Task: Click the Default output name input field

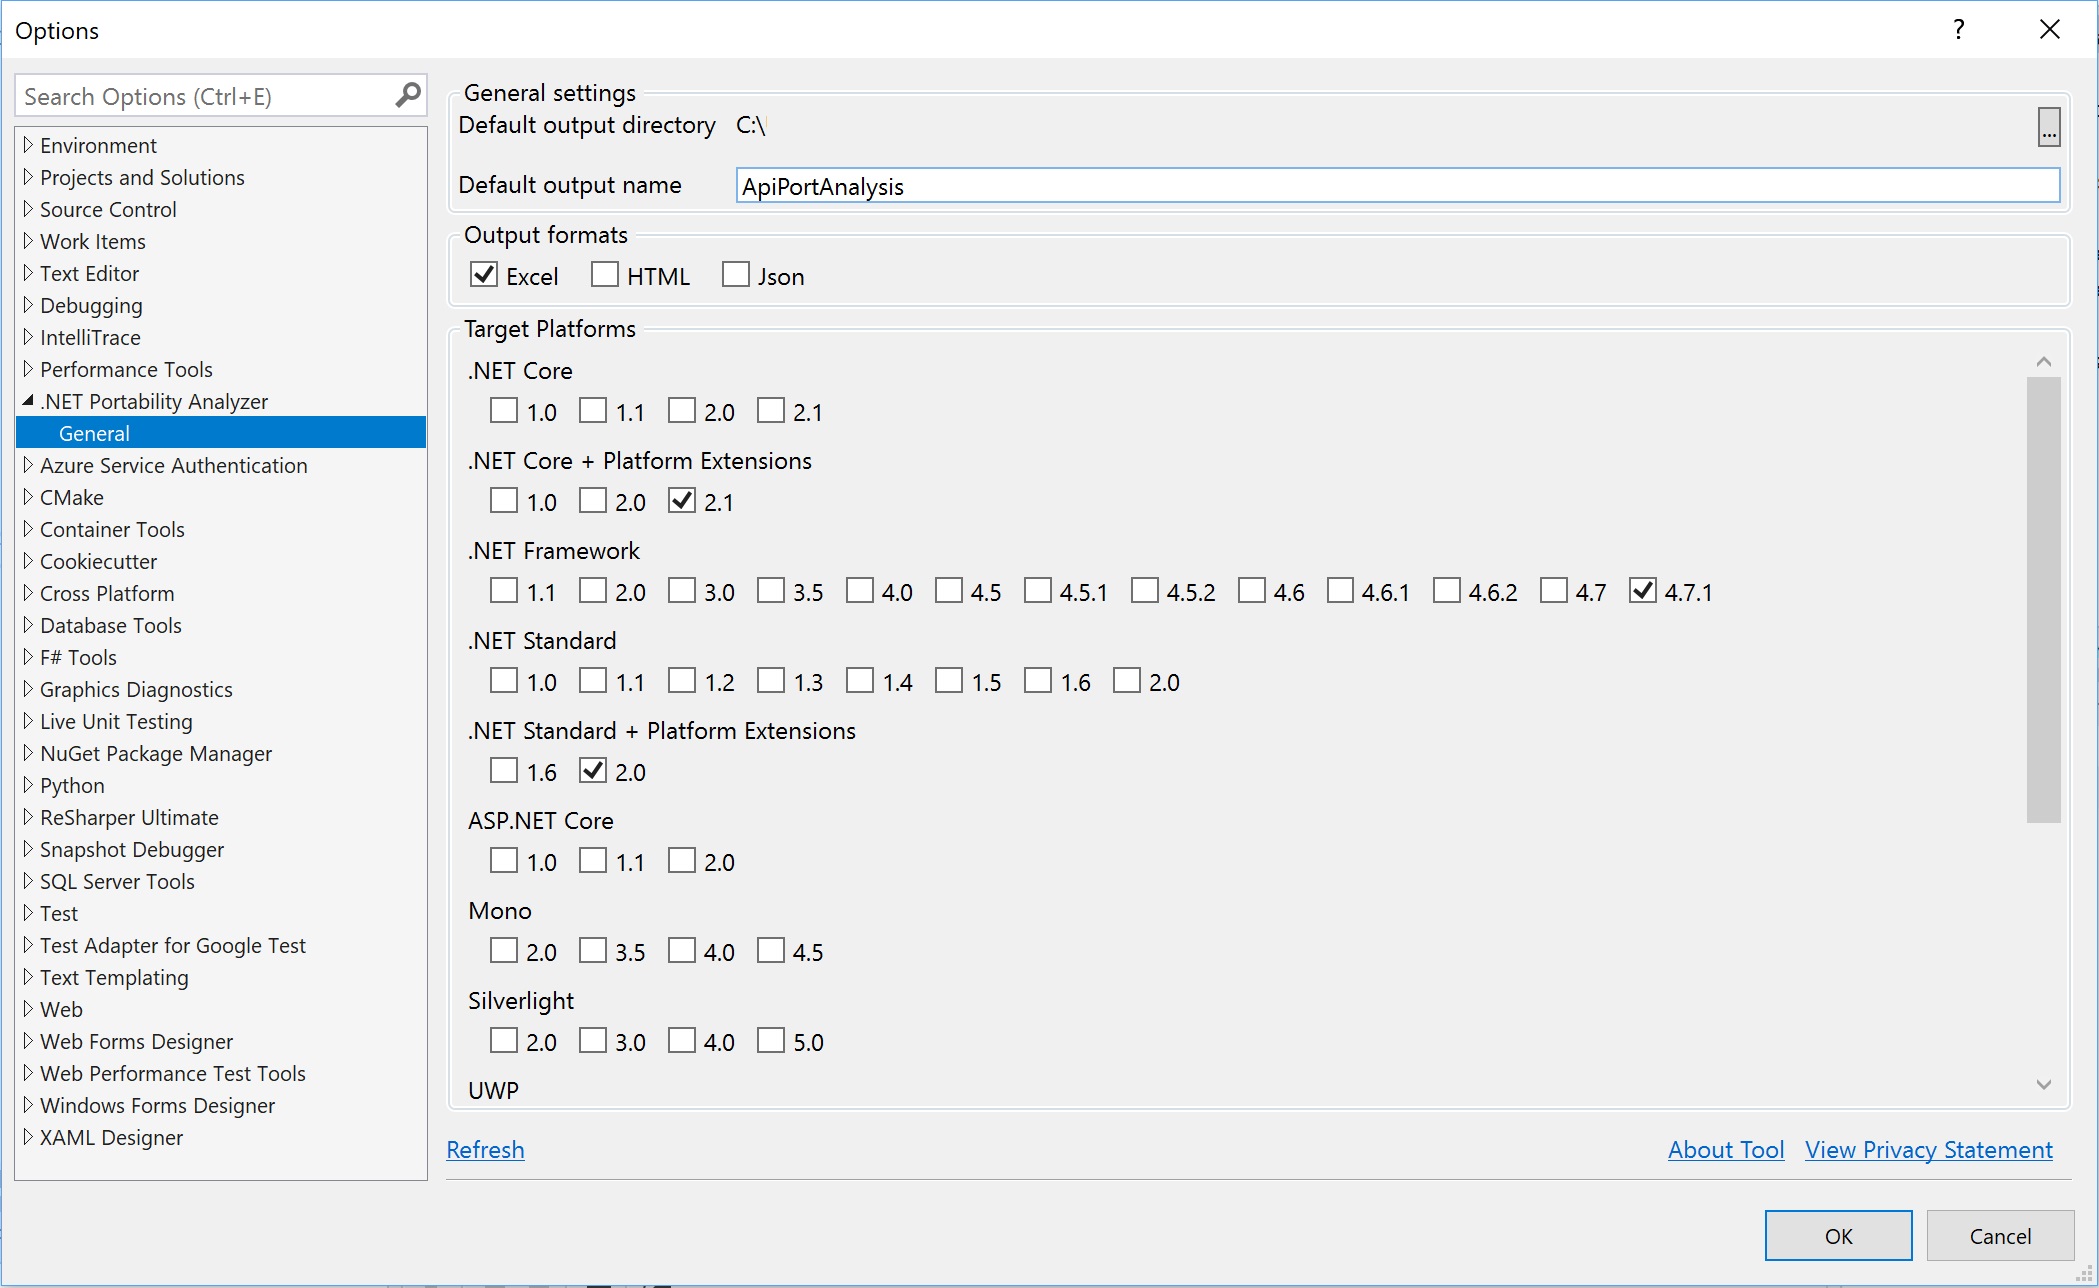Action: (1394, 186)
